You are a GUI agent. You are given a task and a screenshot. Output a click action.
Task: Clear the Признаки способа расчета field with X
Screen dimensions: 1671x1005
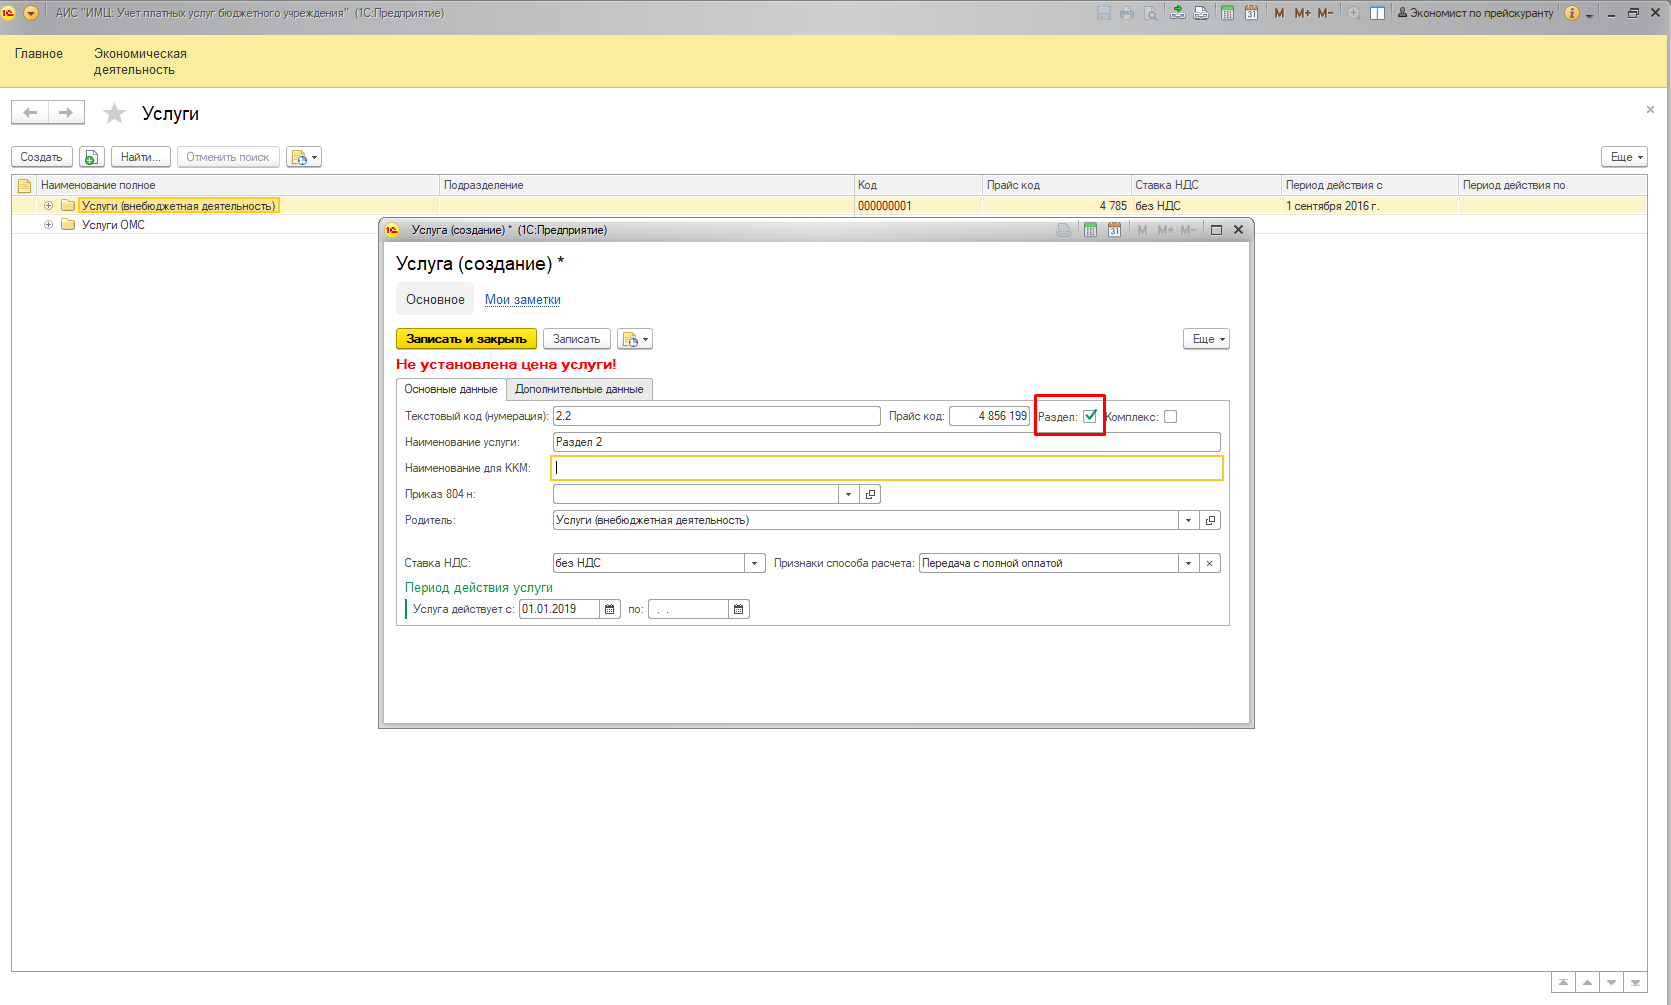pos(1209,563)
